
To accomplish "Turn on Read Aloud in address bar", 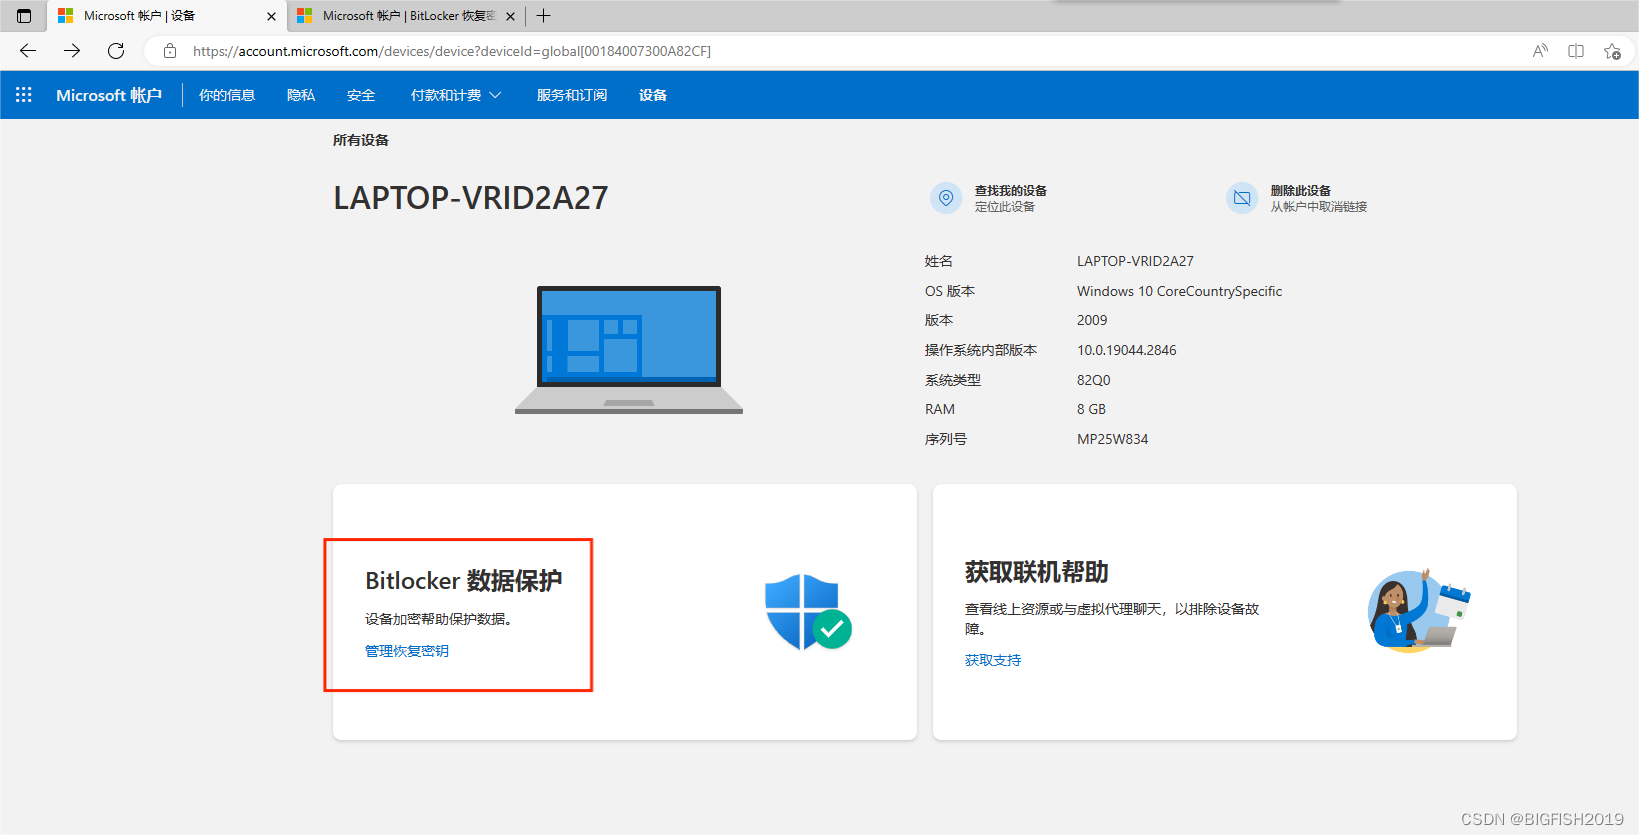I will (1540, 51).
